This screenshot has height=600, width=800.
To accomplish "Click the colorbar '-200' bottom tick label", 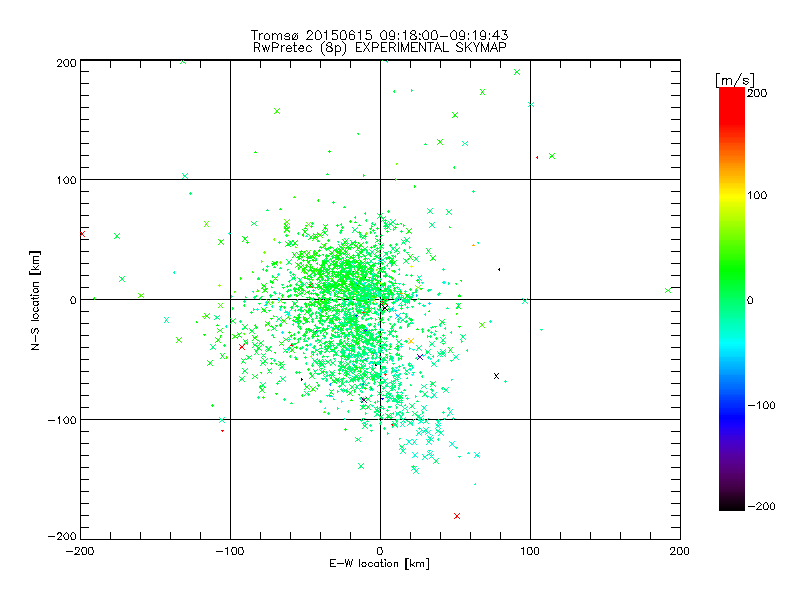I will [x=761, y=506].
